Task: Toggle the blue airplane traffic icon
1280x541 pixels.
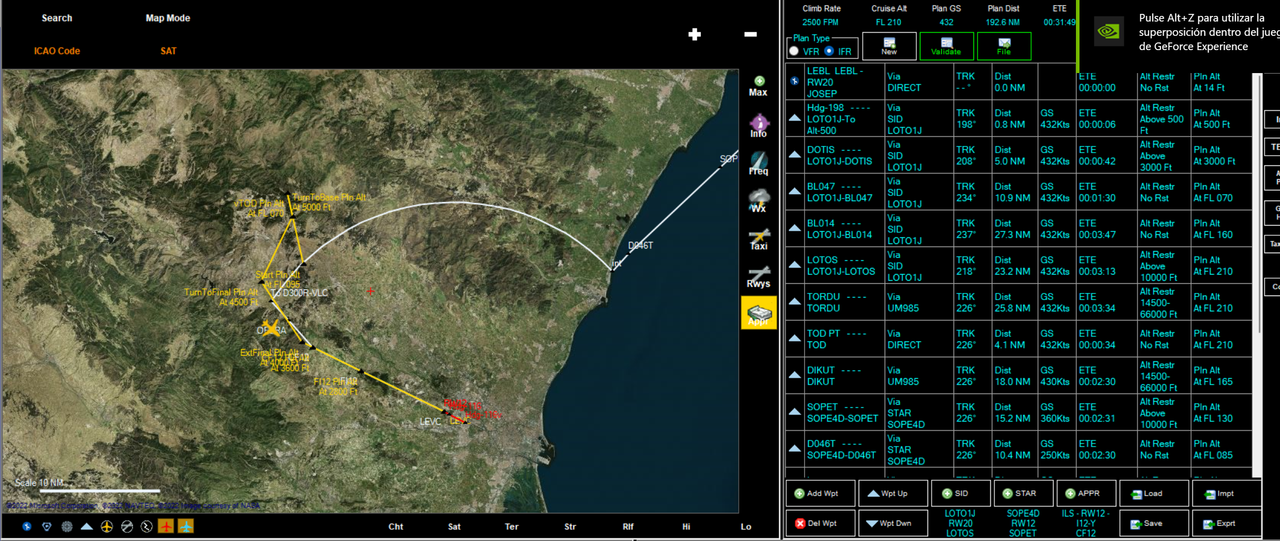Action: click(x=186, y=526)
